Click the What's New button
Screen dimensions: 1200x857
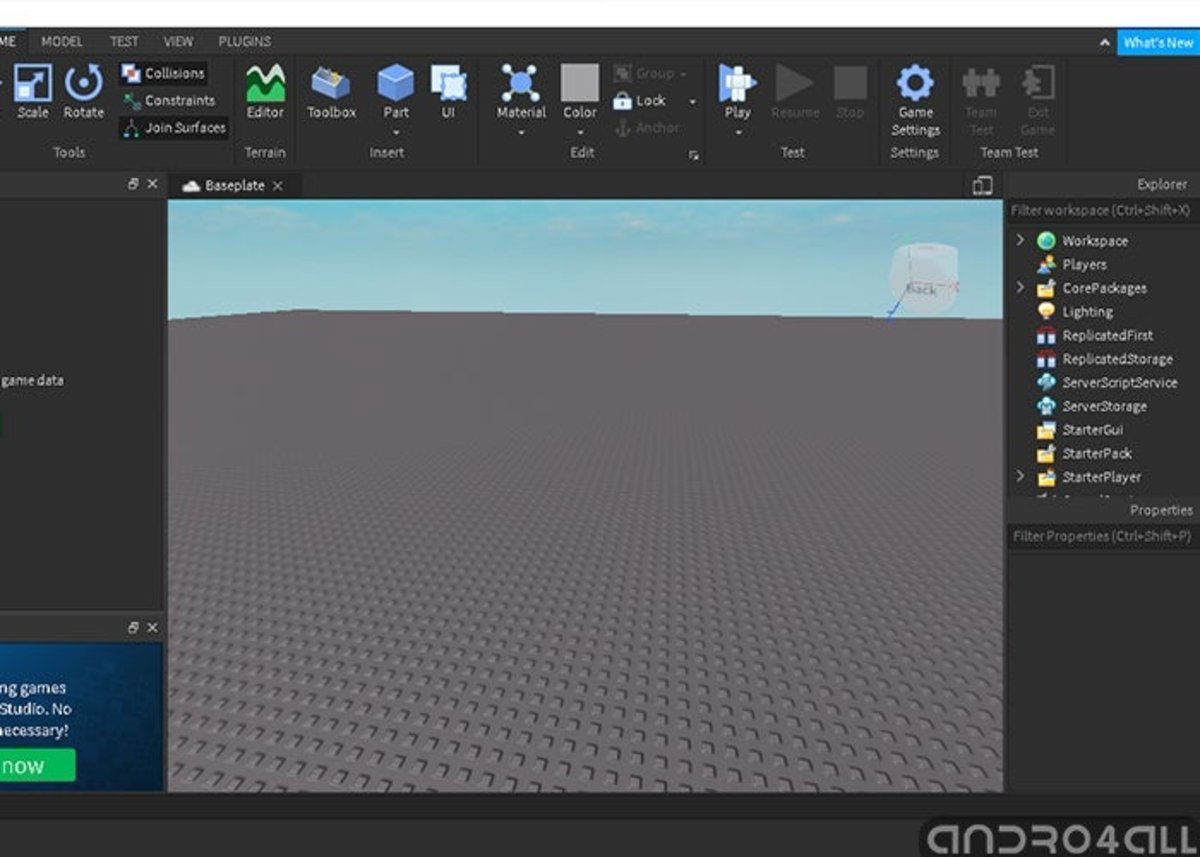pos(1159,42)
